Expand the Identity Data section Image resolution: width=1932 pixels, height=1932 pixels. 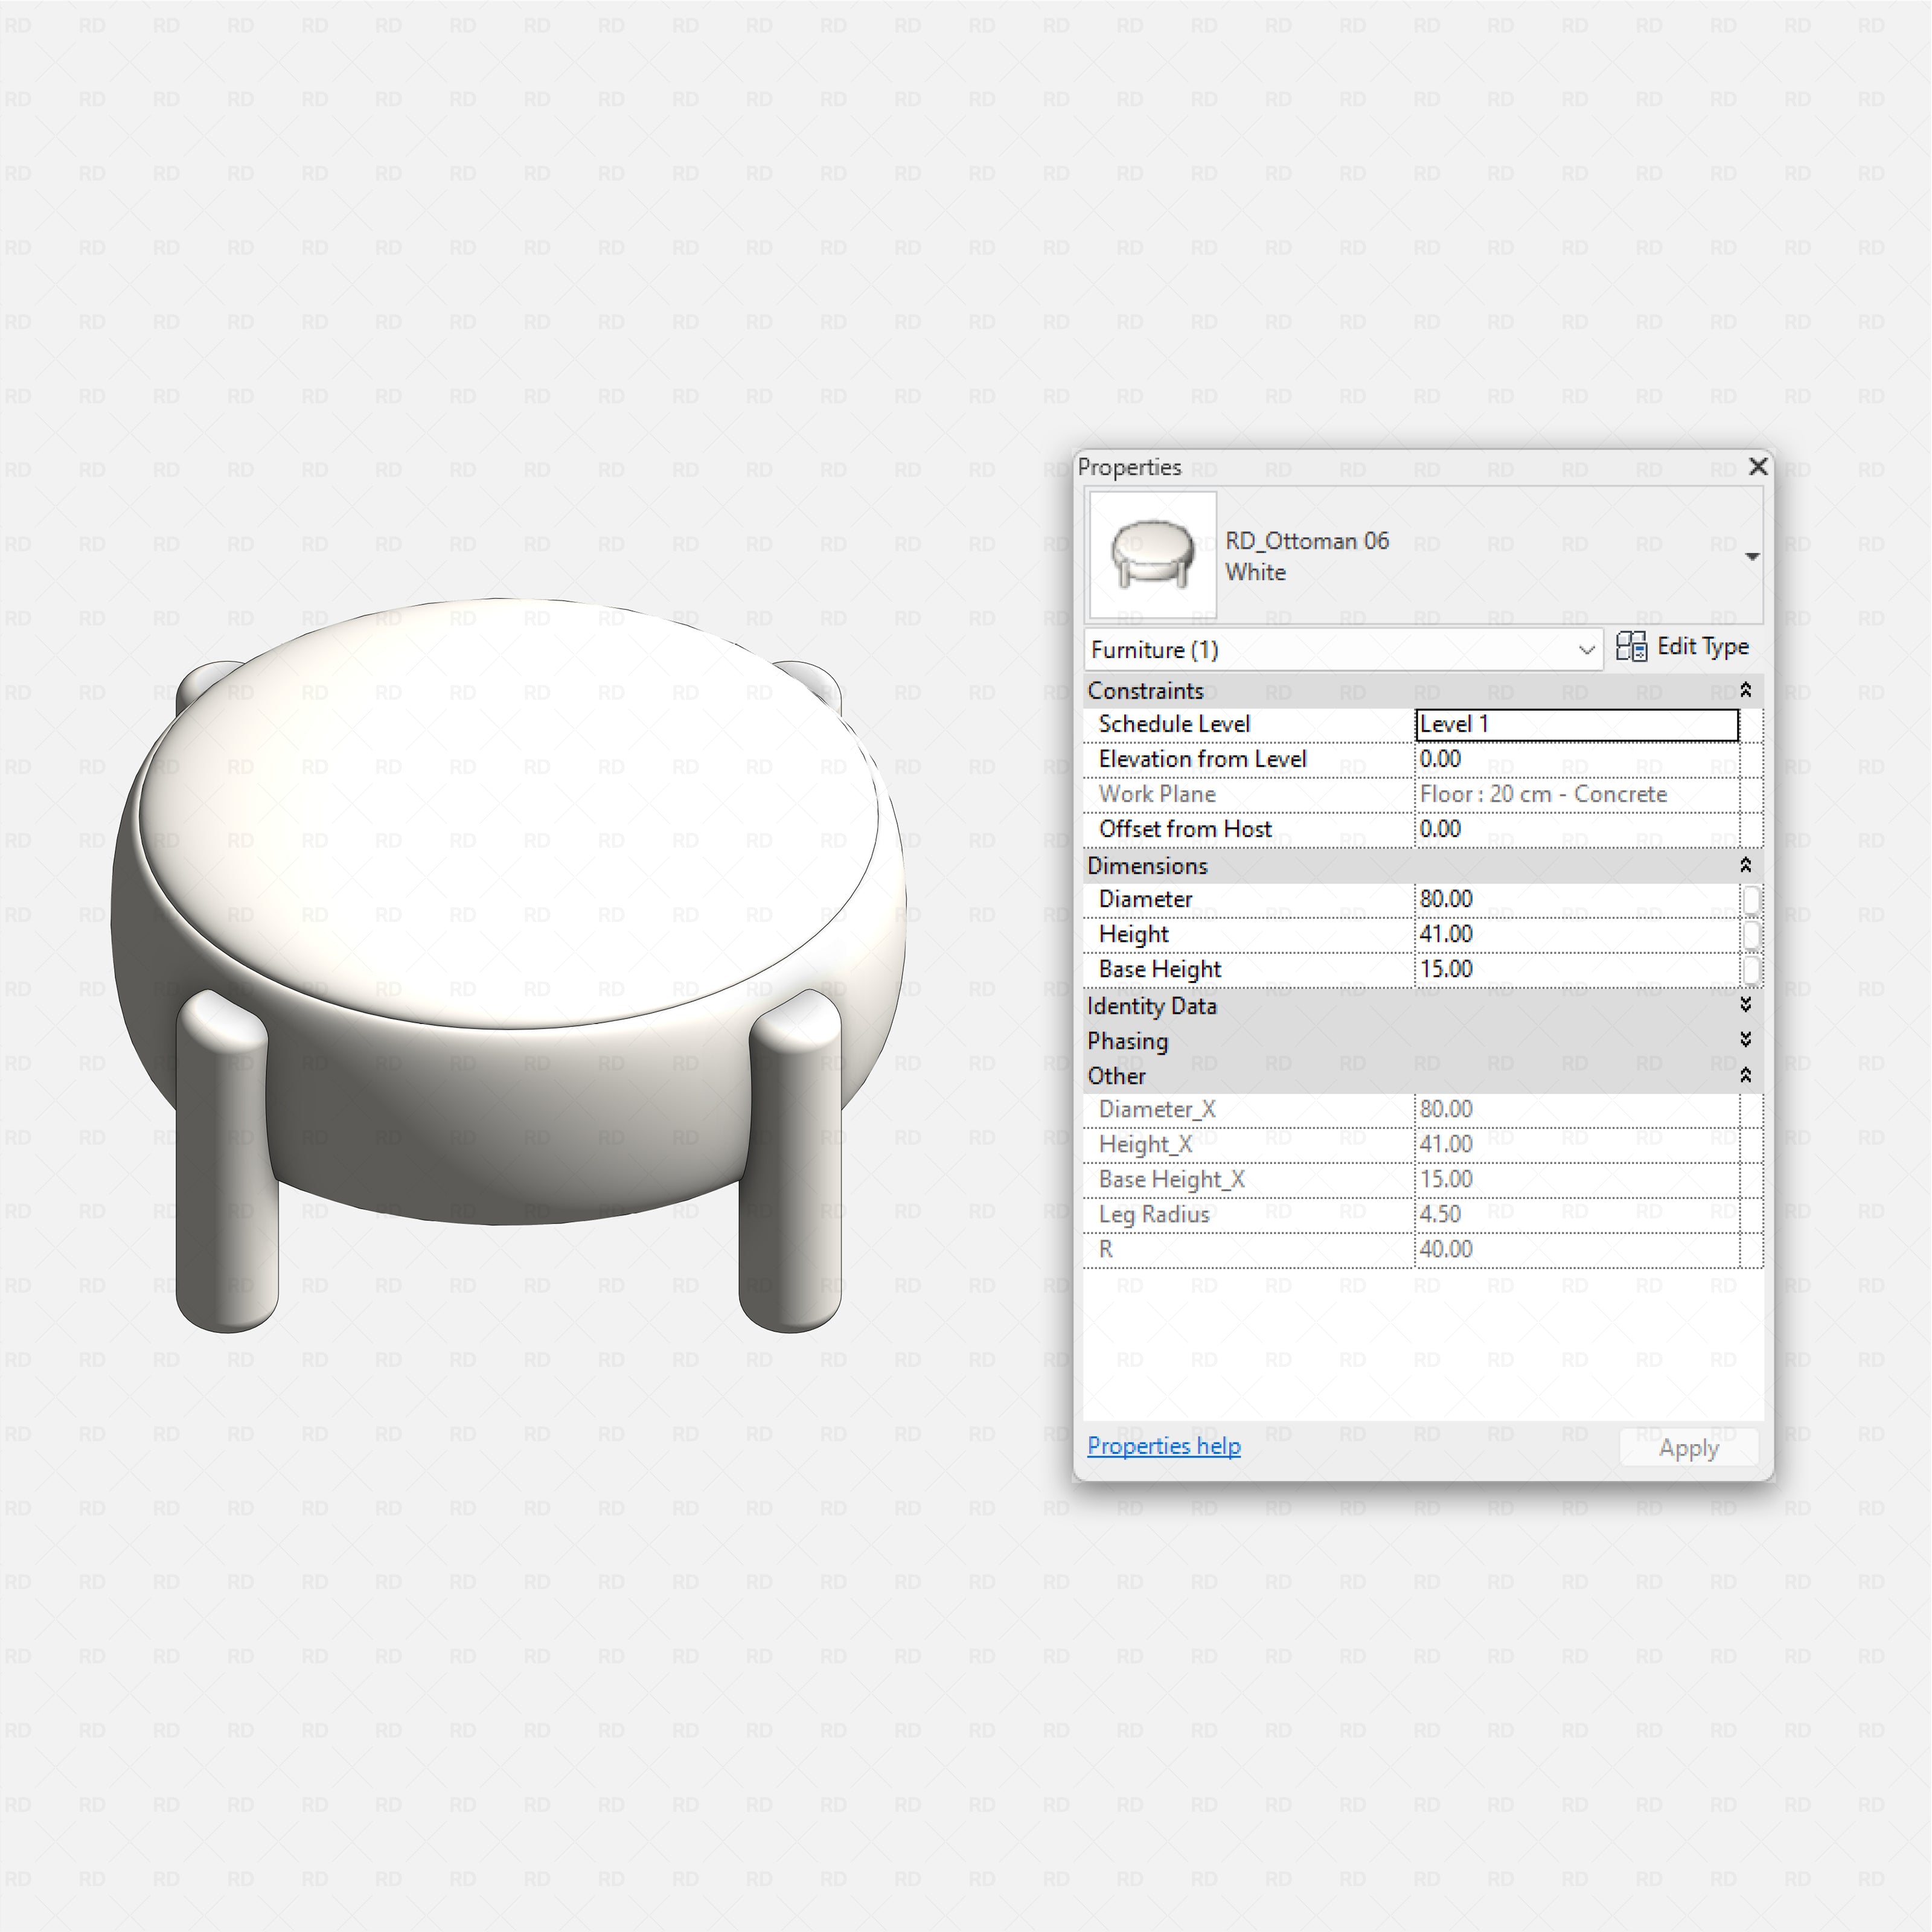1745,1006
